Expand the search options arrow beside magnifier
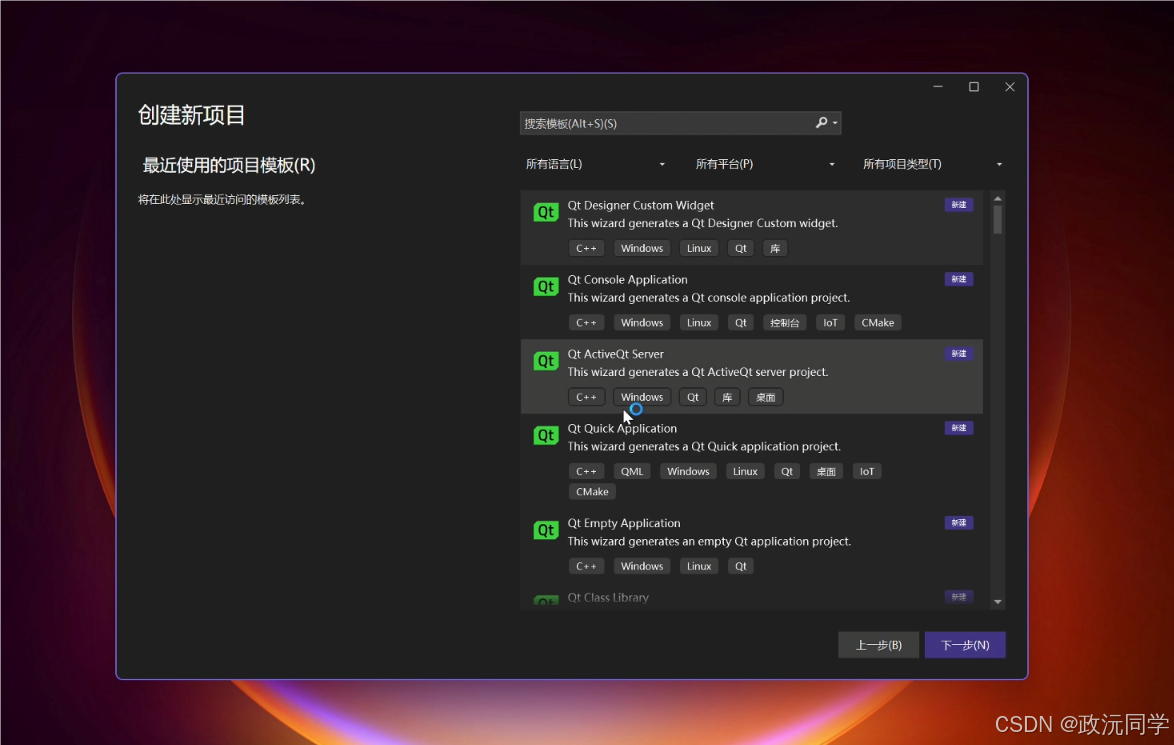 835,123
